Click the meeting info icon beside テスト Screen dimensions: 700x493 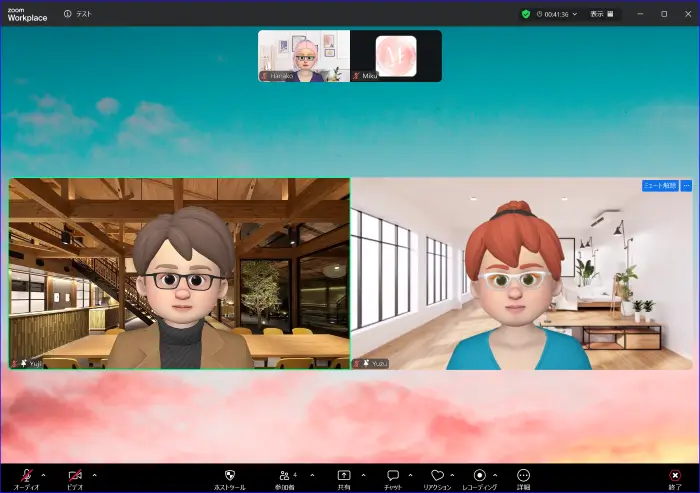click(67, 14)
